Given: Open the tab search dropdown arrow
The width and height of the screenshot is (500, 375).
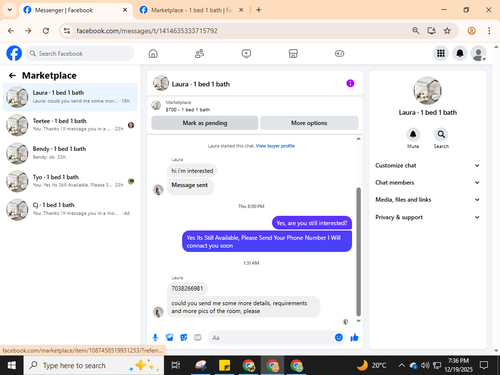Looking at the screenshot, I should [10, 10].
